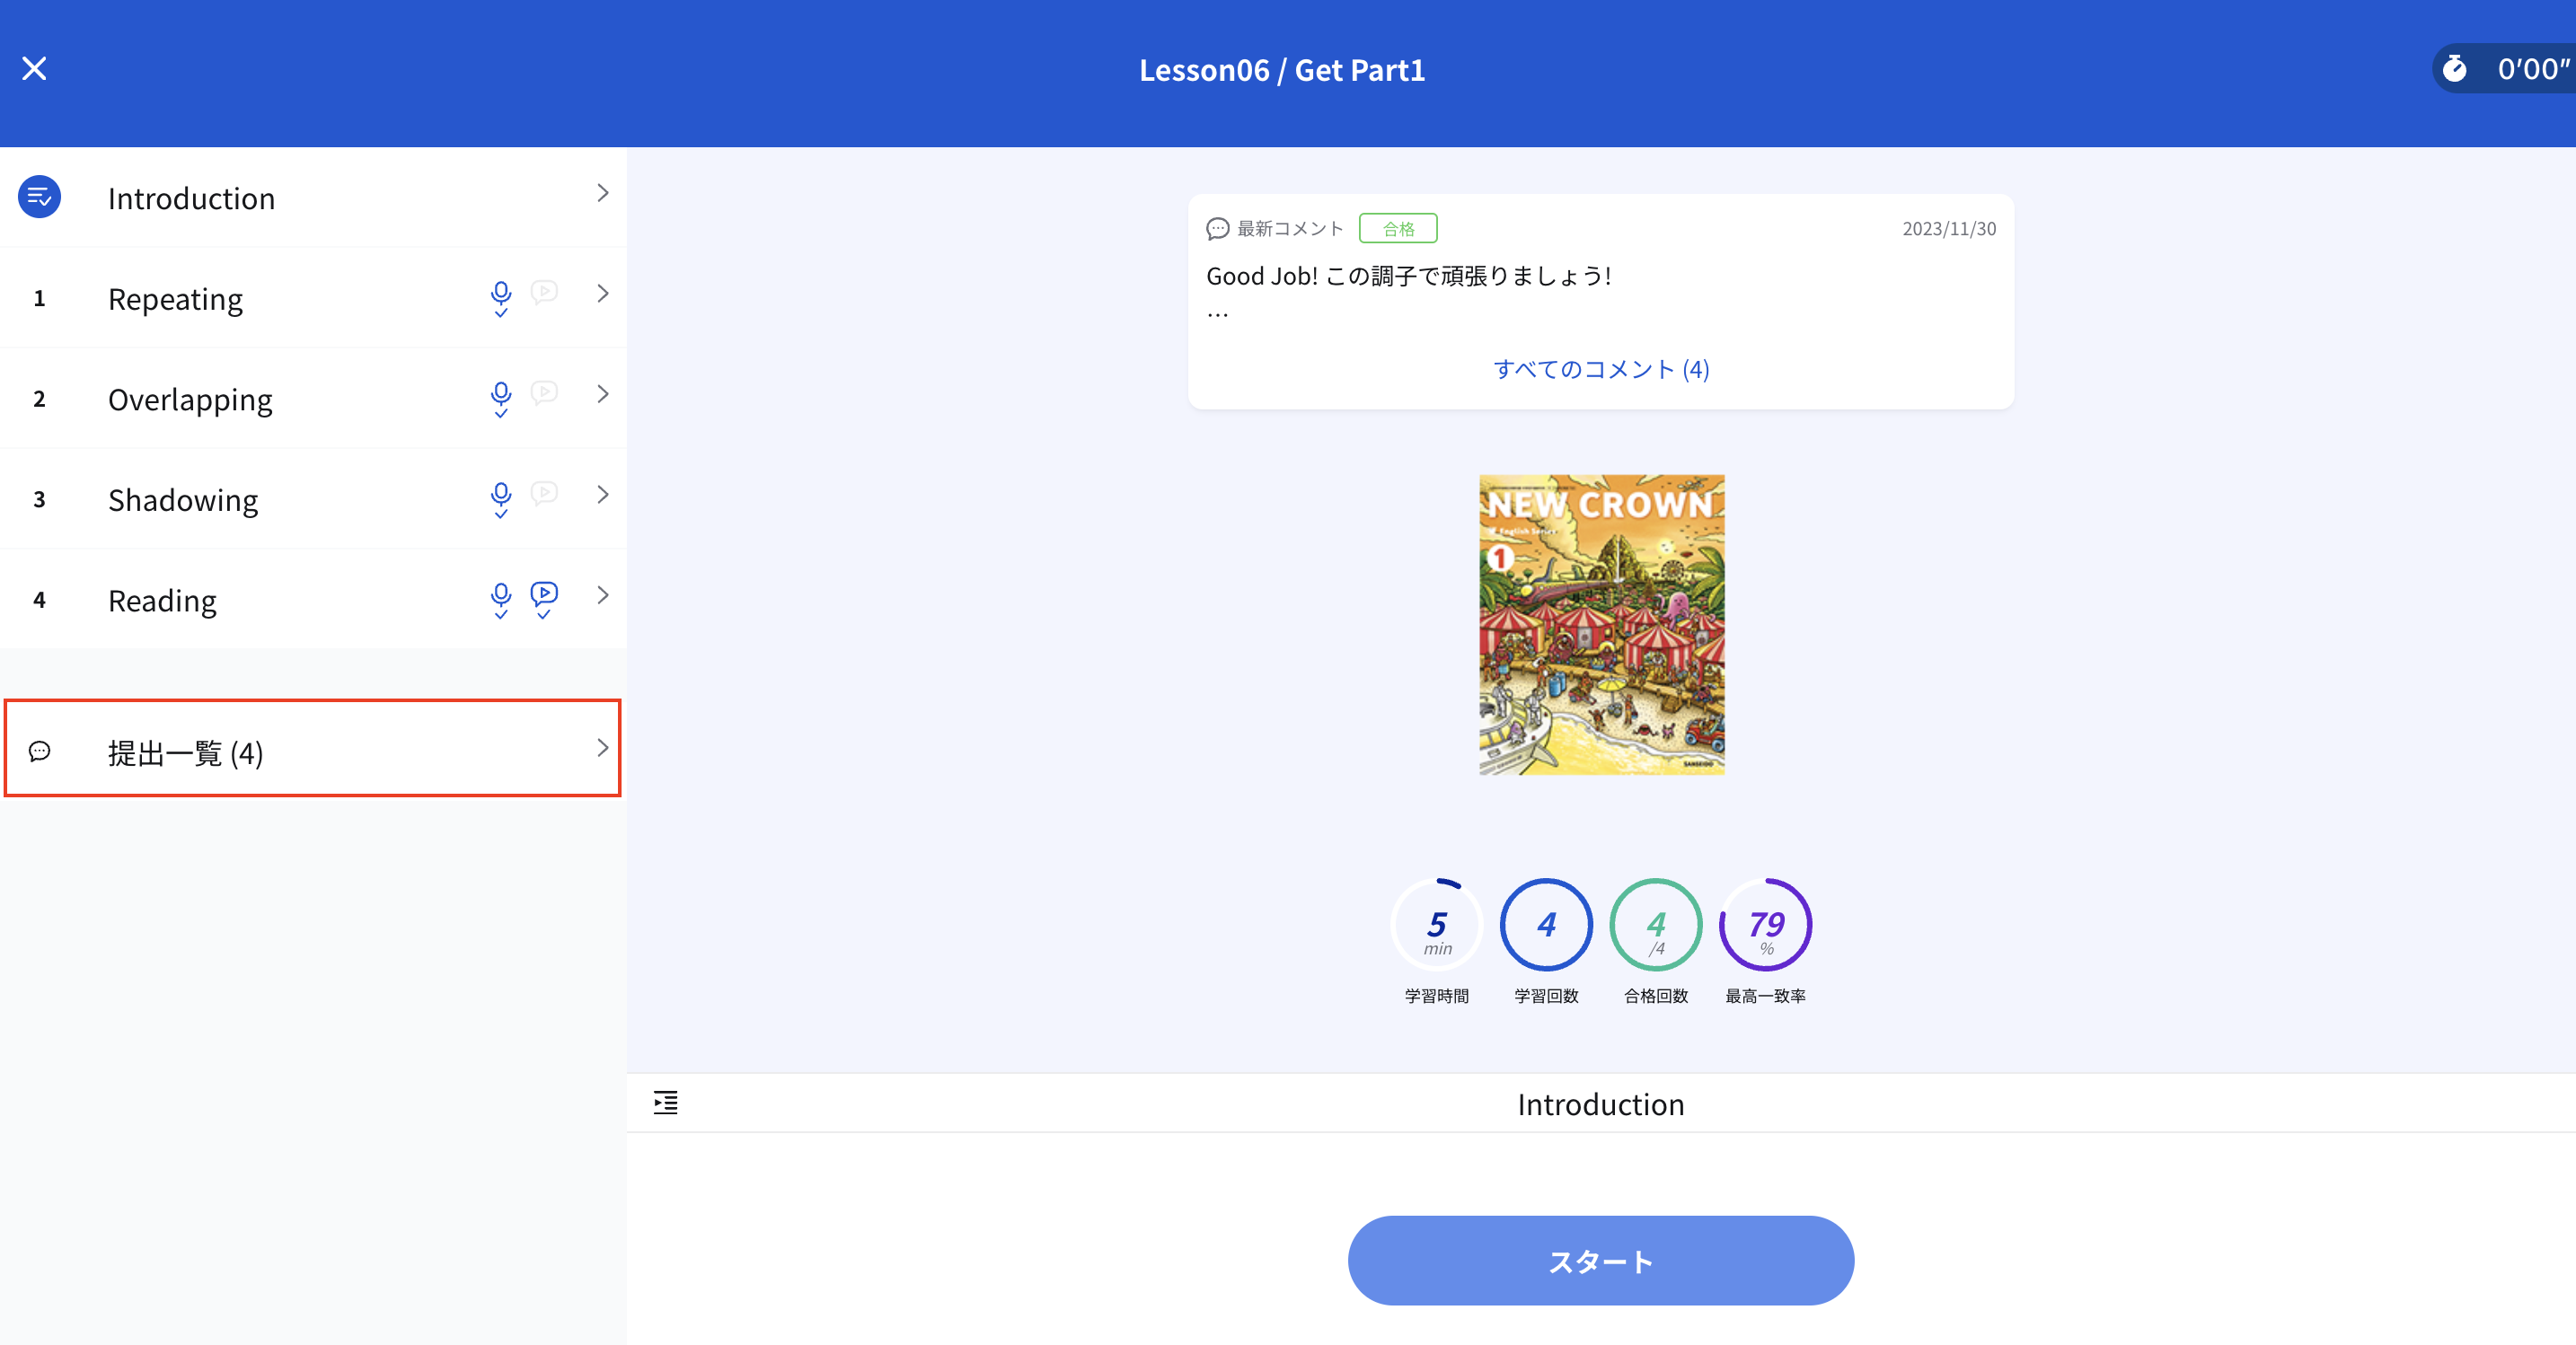Click the header title Lesson06 / Get Part1
This screenshot has height=1345, width=2576.
(1282, 70)
